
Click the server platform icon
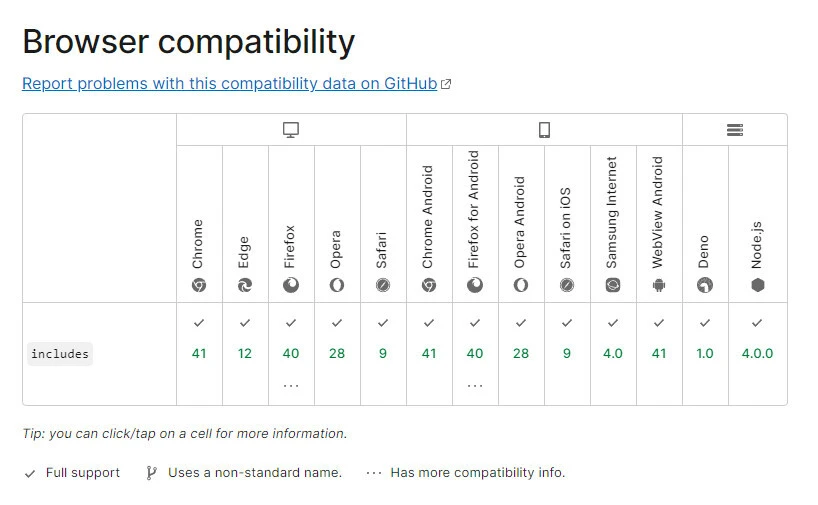click(x=735, y=130)
